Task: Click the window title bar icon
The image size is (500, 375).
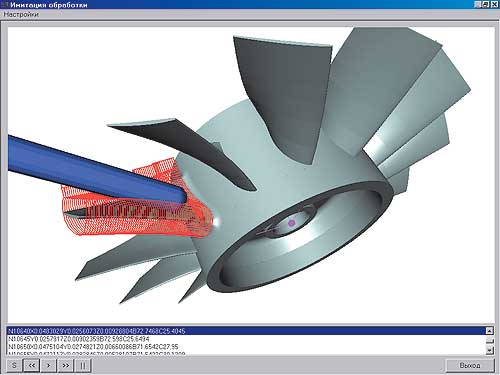Action: 5,5
